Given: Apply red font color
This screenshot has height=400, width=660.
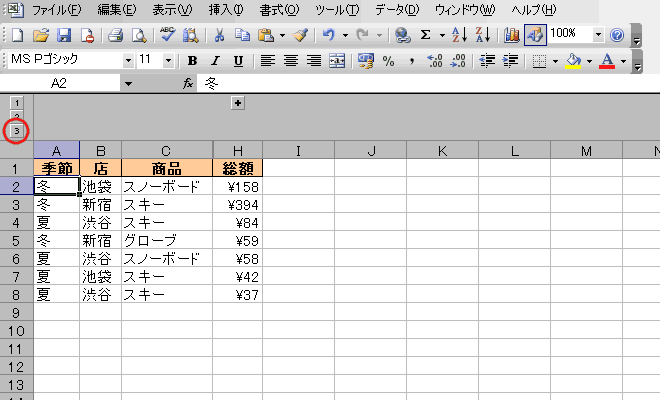Looking at the screenshot, I should click(x=607, y=61).
